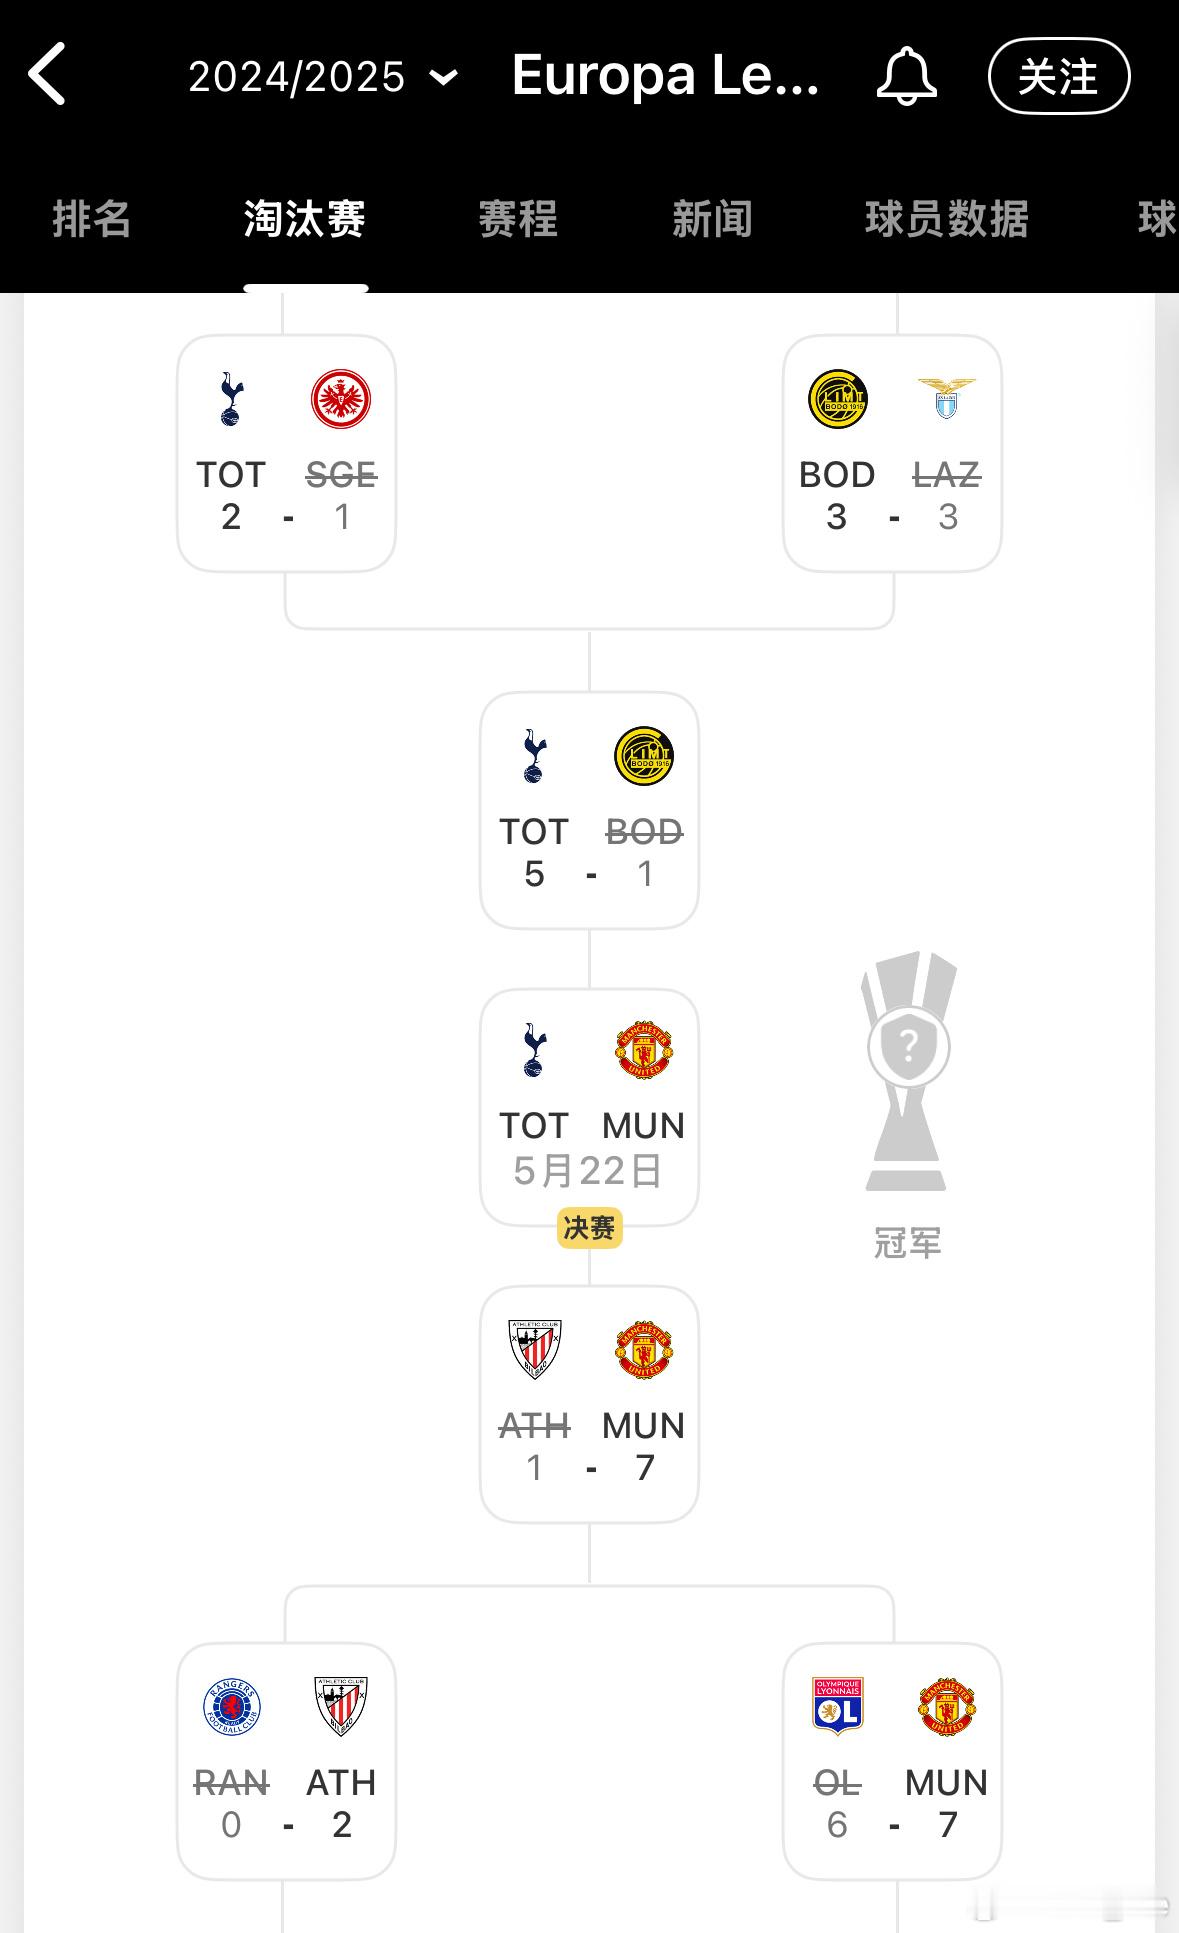Tap the 关注 follow button
This screenshot has width=1179, height=1933.
tap(1059, 76)
